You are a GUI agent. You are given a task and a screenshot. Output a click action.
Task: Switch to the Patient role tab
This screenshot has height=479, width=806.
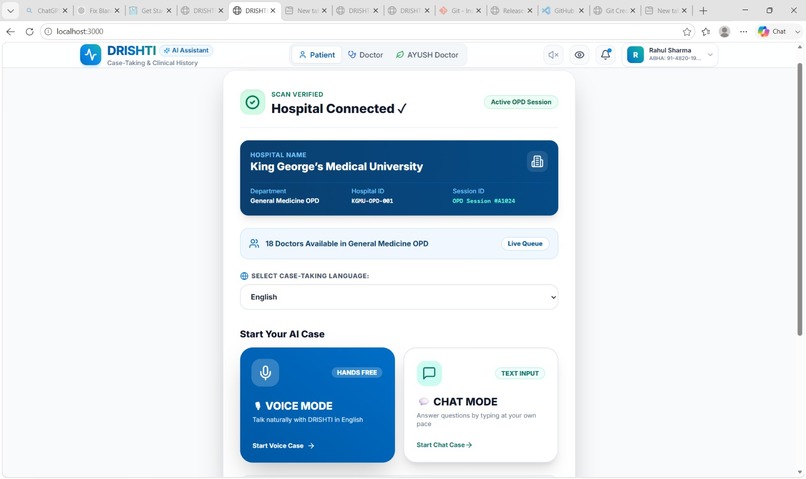[317, 54]
